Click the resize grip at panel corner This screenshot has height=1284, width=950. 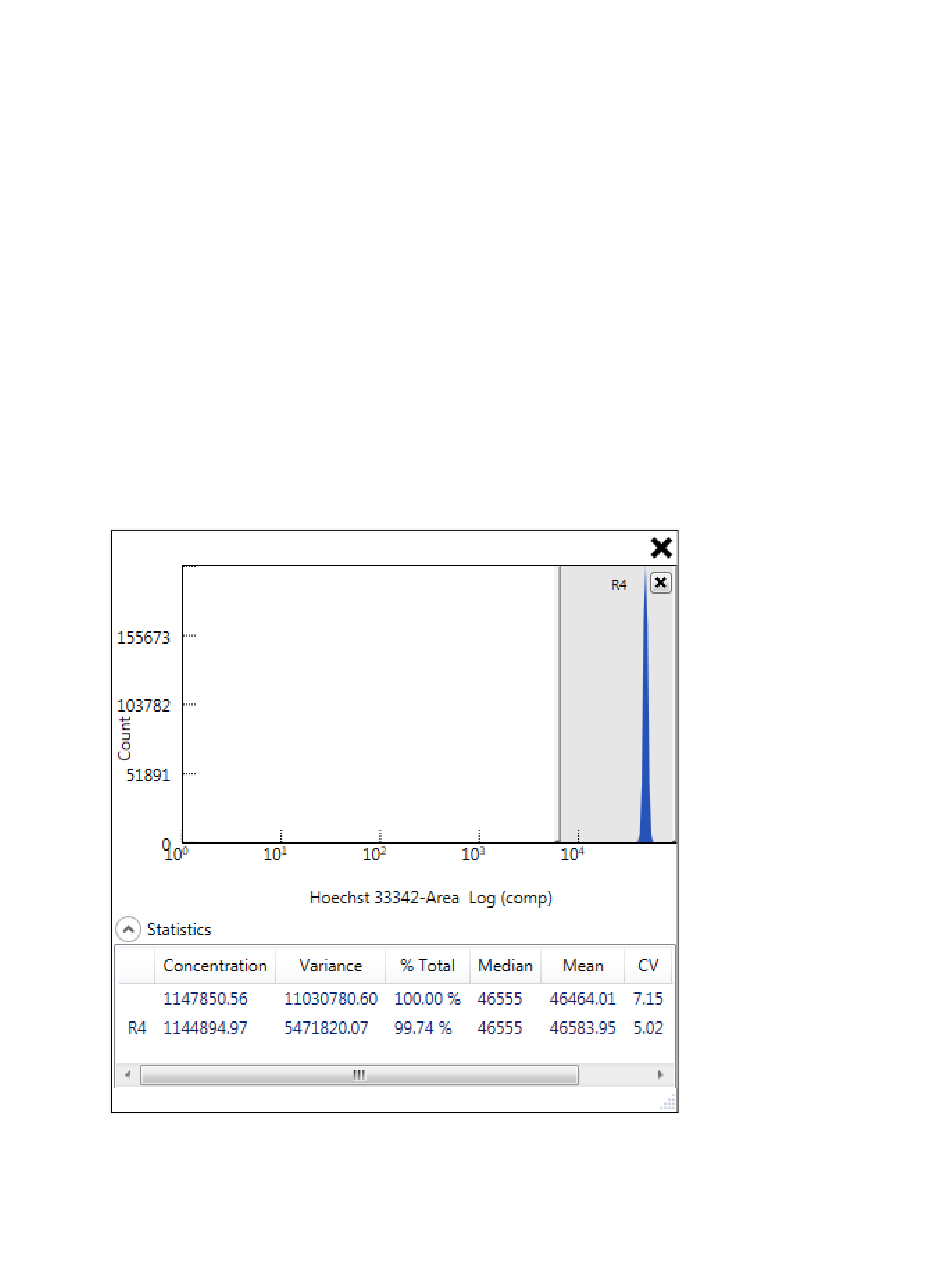[669, 1103]
